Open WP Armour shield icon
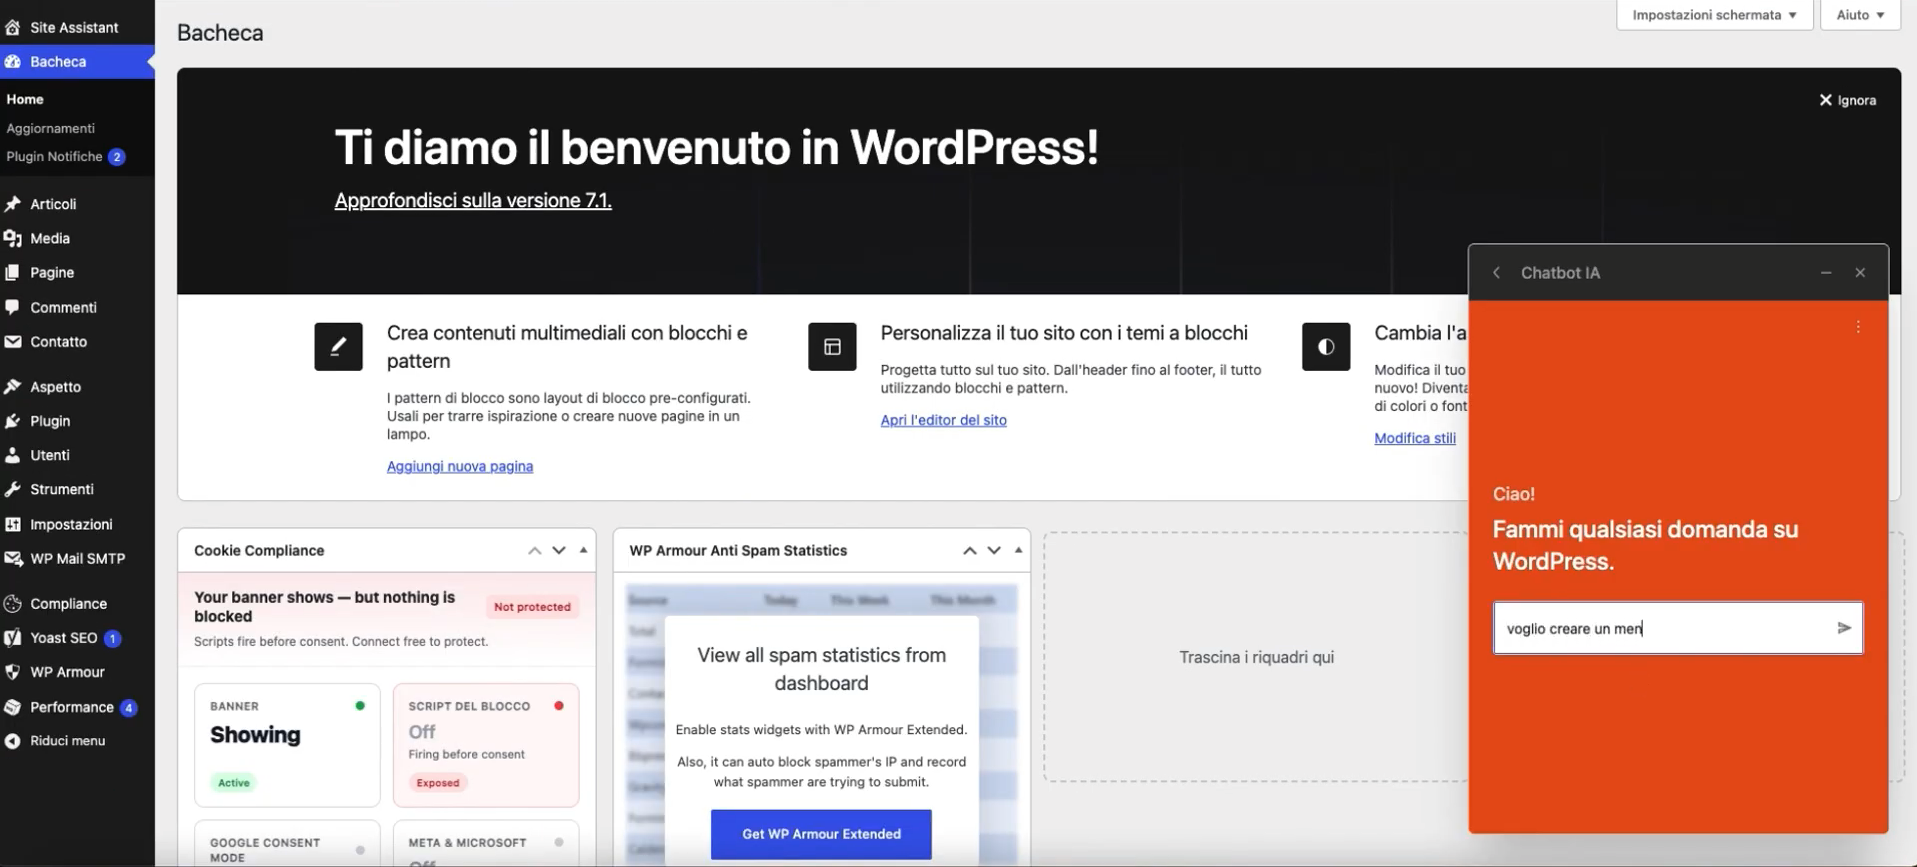 click(13, 672)
